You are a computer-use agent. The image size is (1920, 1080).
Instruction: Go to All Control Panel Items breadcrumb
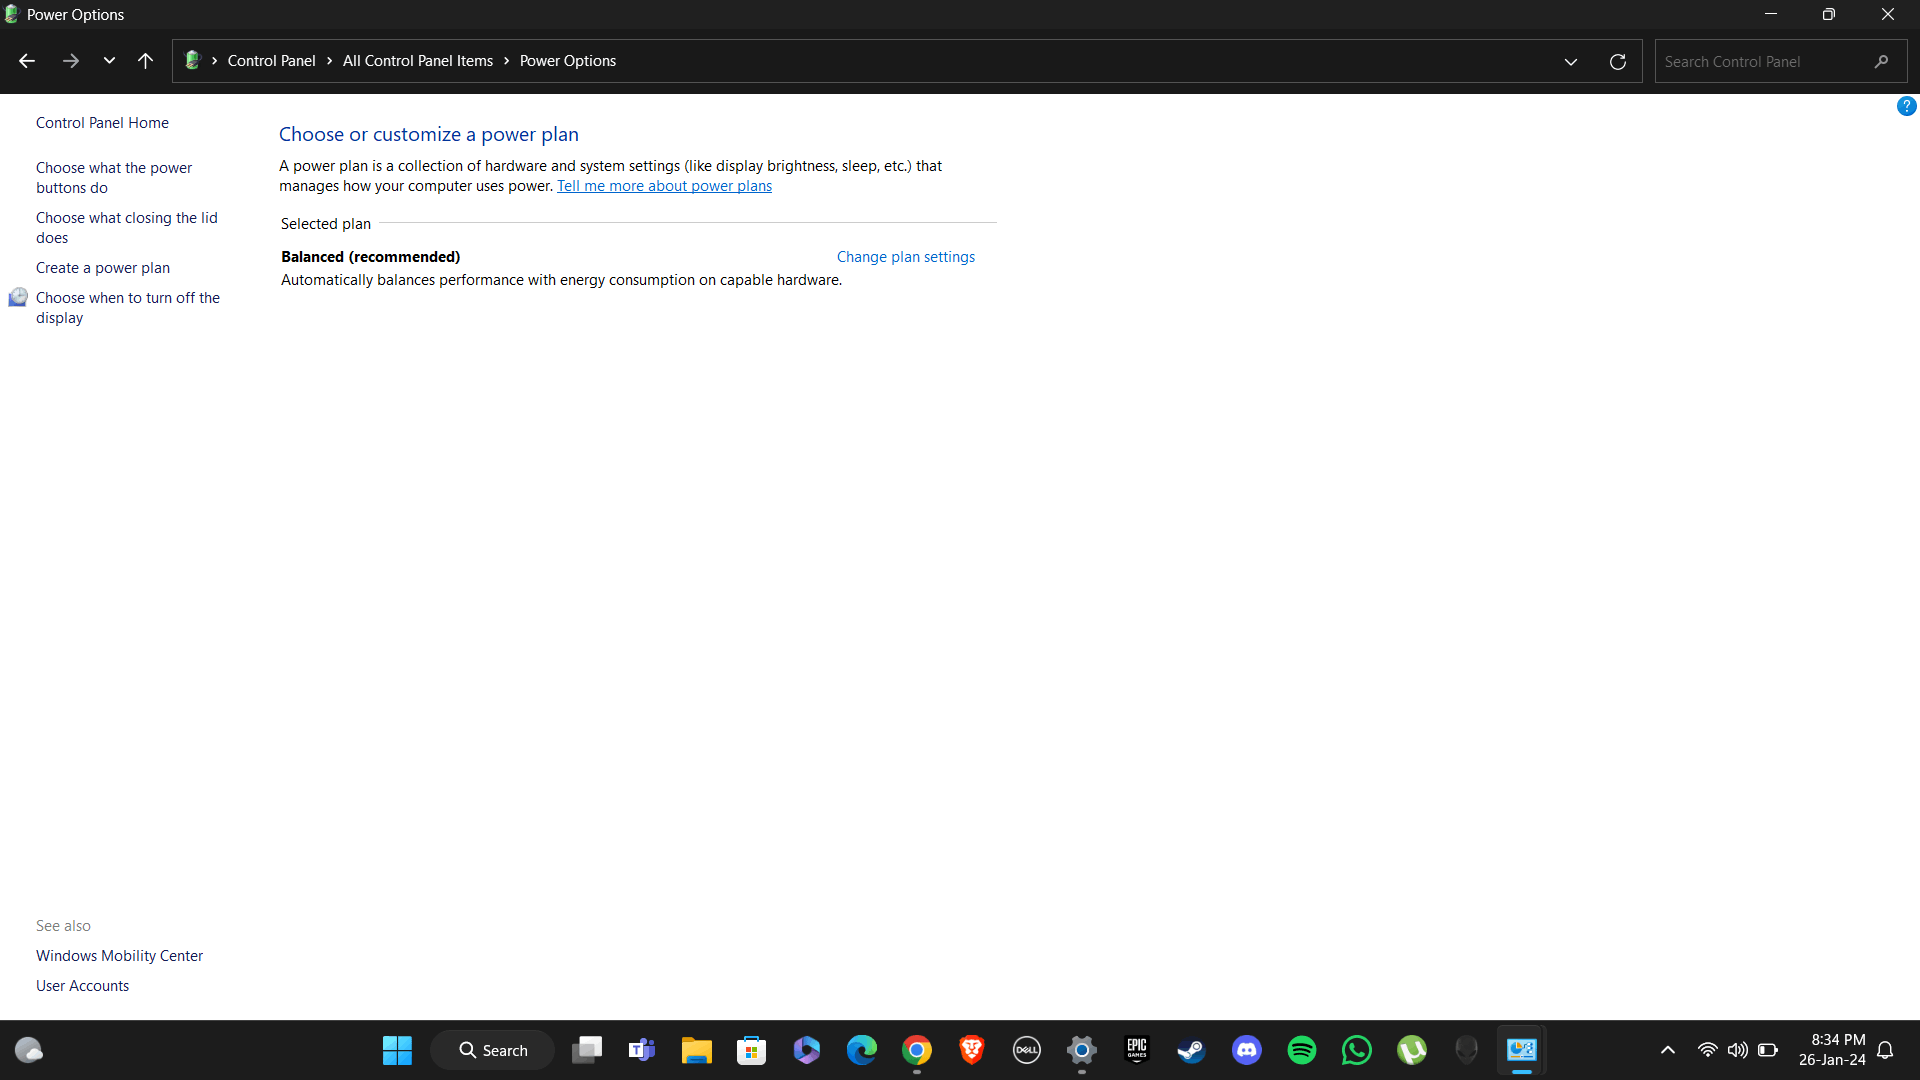417,61
